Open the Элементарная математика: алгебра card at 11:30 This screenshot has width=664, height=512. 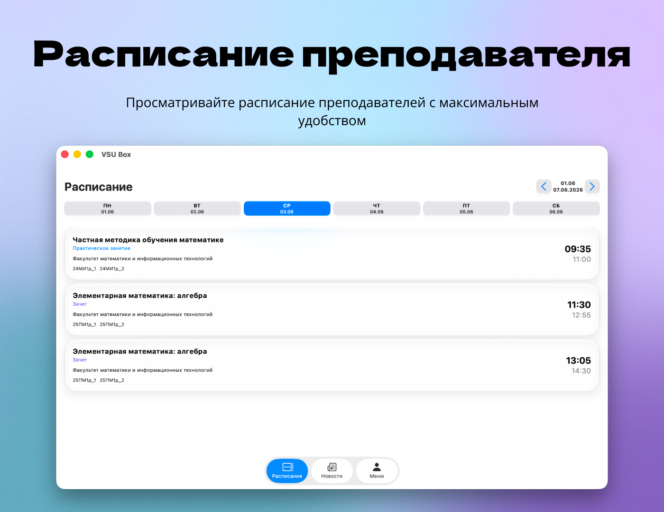[x=332, y=310]
